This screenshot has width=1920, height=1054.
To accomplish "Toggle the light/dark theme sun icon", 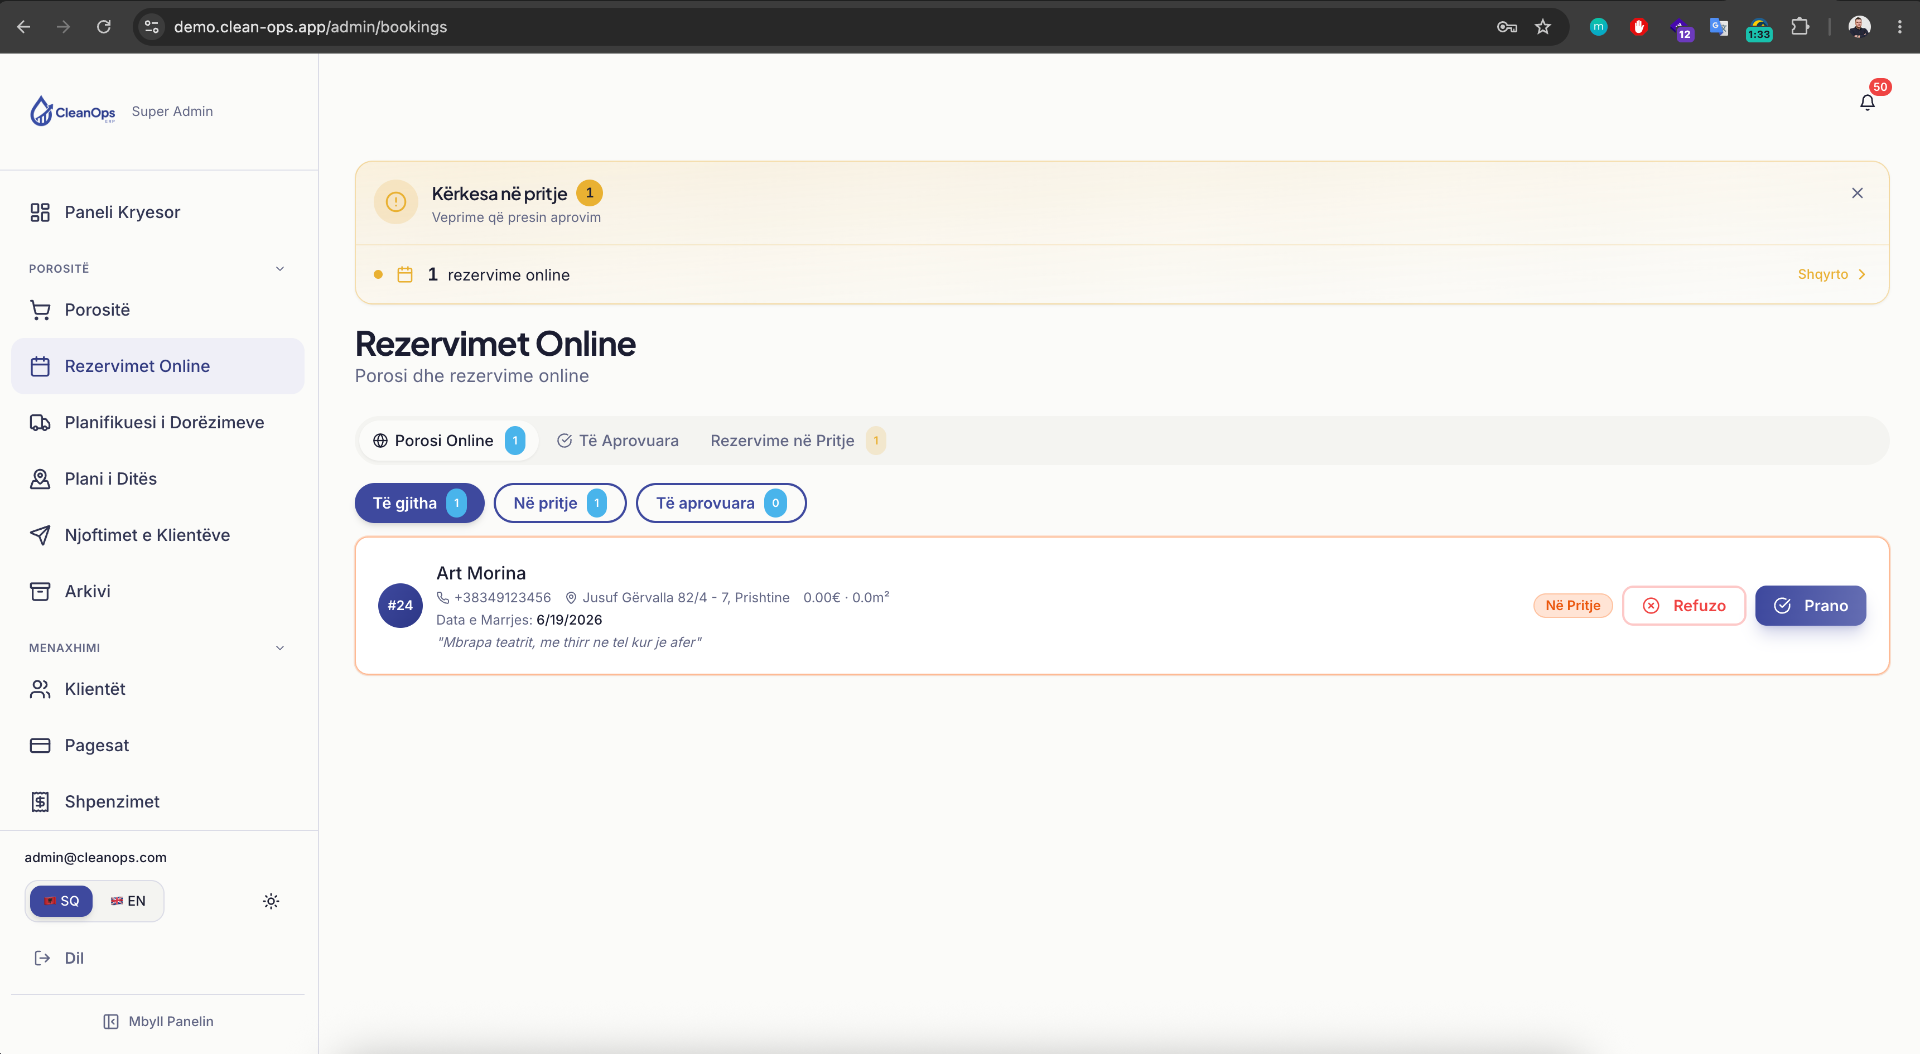I will [271, 901].
